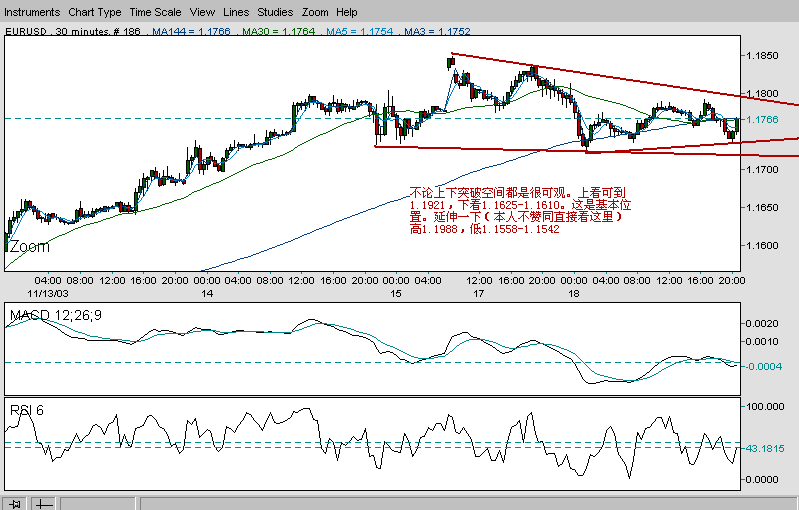This screenshot has height=510, width=799.
Task: Click the date label 15 on time axis
Action: [396, 293]
